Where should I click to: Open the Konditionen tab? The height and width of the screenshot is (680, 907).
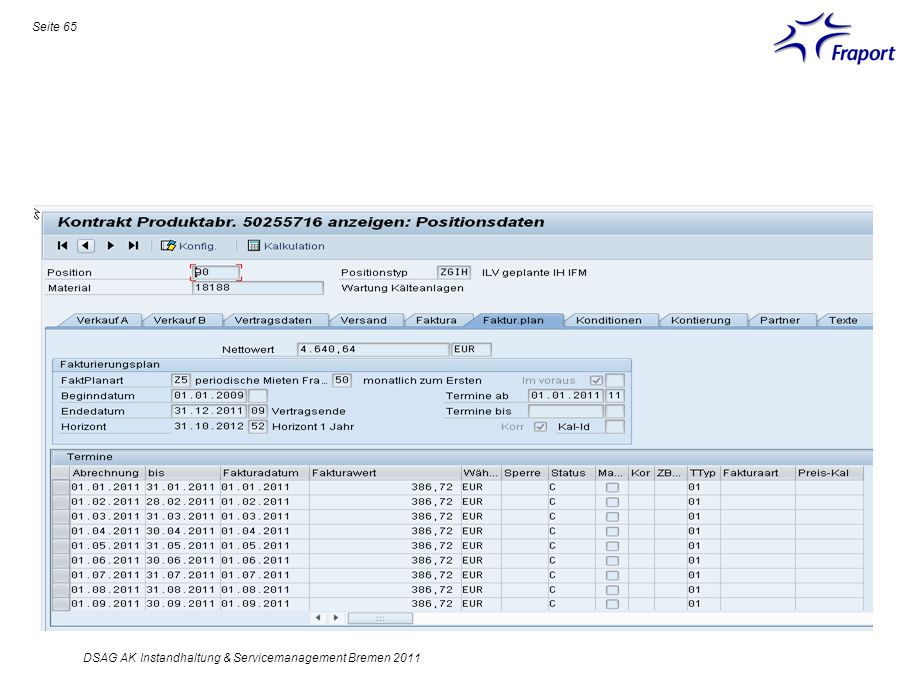pyautogui.click(x=609, y=320)
